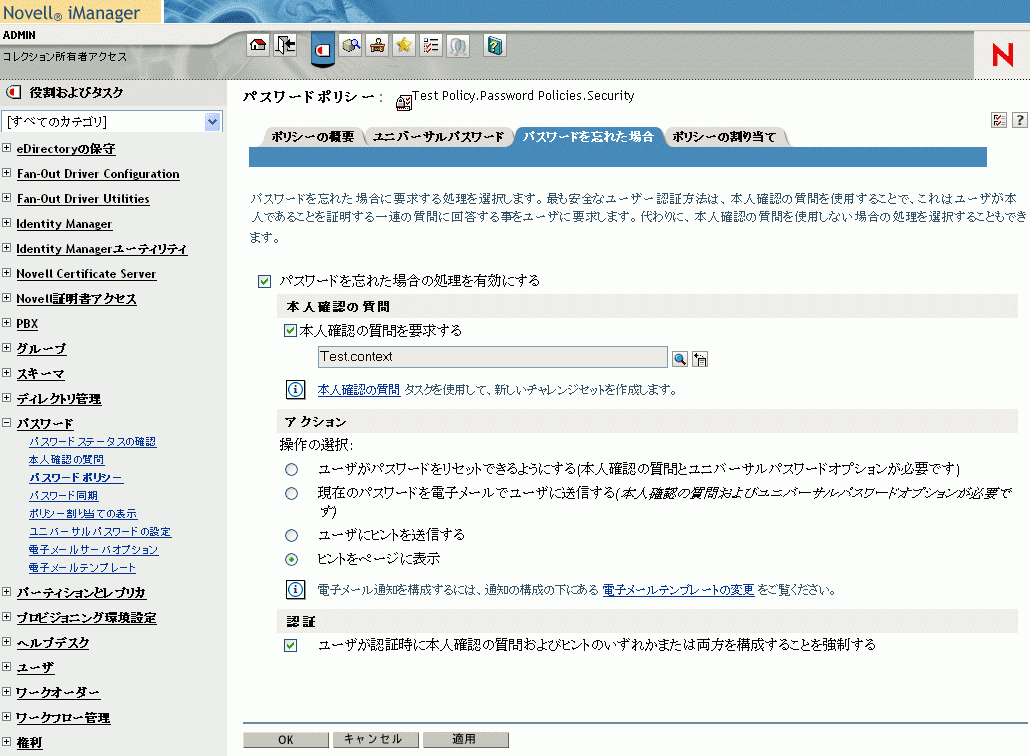Expand the eDirectoryの保守 role

[x=7, y=148]
